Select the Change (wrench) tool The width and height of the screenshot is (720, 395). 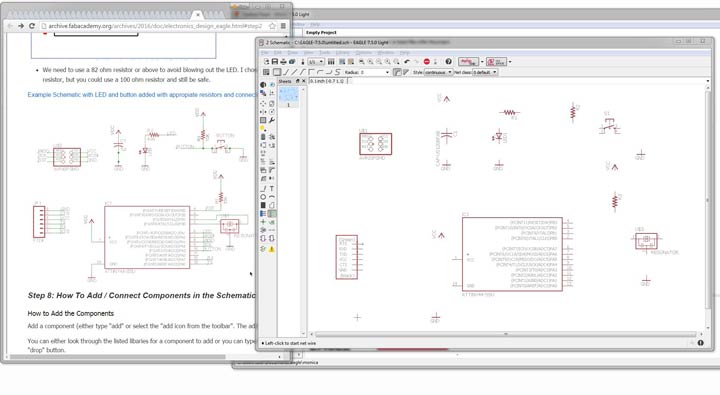[272, 120]
